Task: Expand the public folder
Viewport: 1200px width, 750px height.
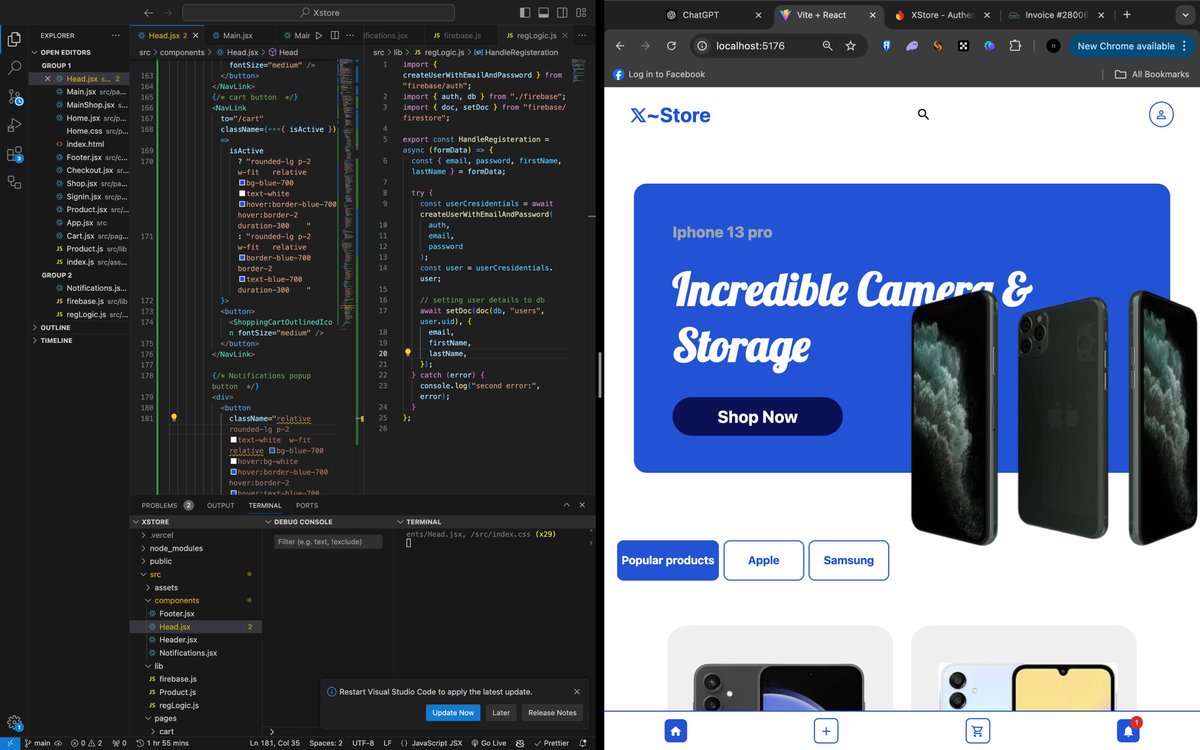Action: [x=196, y=561]
